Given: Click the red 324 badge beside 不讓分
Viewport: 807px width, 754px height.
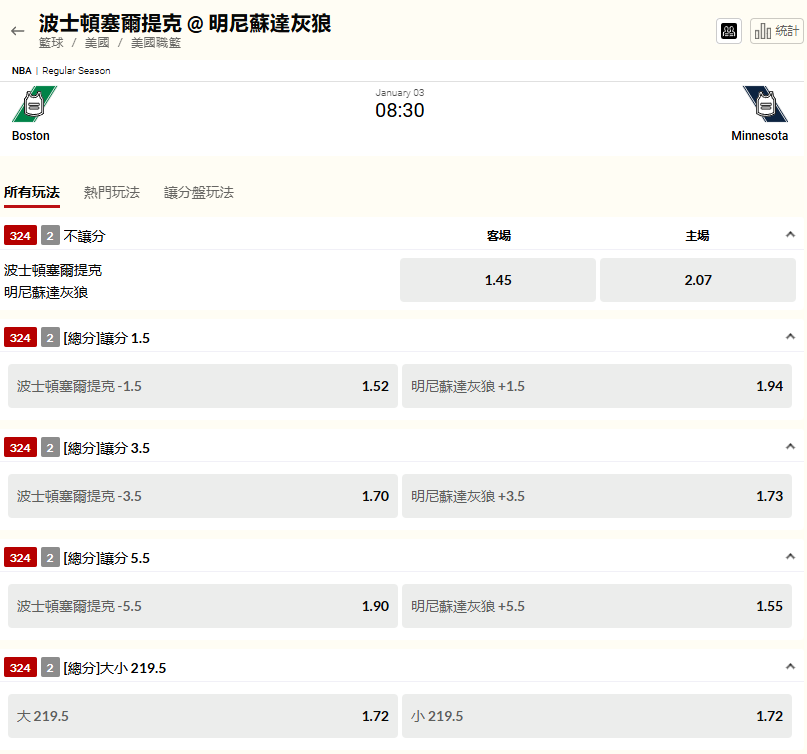Looking at the screenshot, I should 21,236.
